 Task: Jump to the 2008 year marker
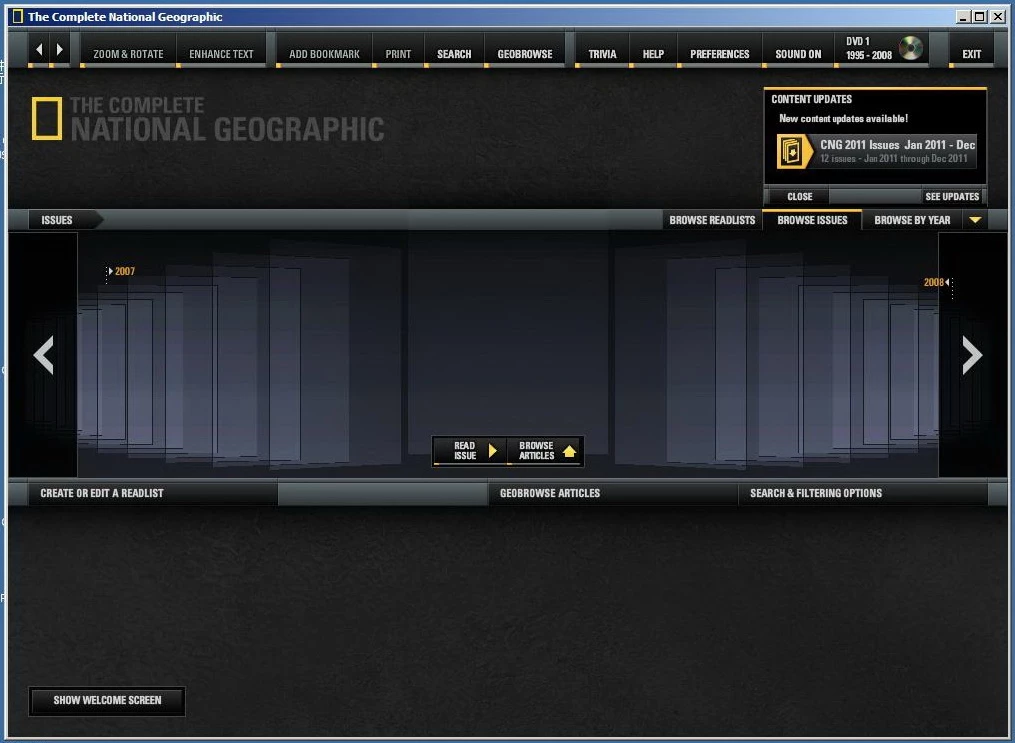[x=936, y=282]
